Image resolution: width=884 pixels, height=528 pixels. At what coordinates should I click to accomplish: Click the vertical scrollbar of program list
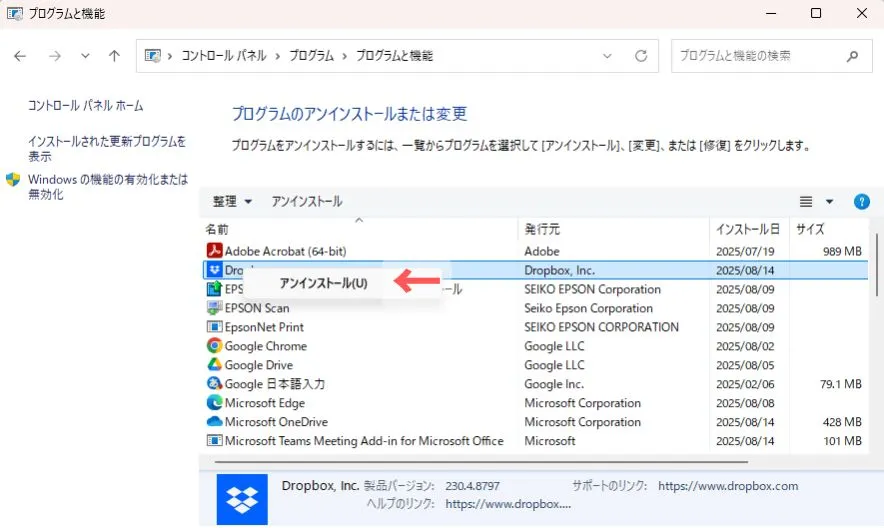pos(876,265)
